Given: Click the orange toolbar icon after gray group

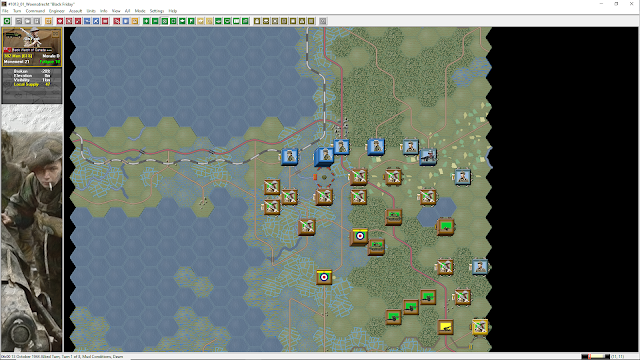Looking at the screenshot, I should pos(48,21).
